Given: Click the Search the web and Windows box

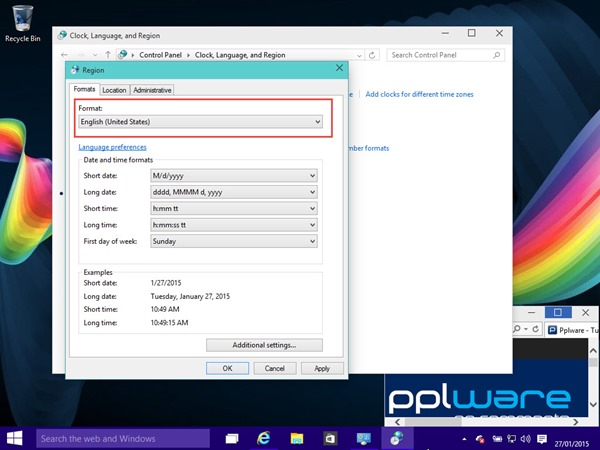Looking at the screenshot, I should click(123, 439).
